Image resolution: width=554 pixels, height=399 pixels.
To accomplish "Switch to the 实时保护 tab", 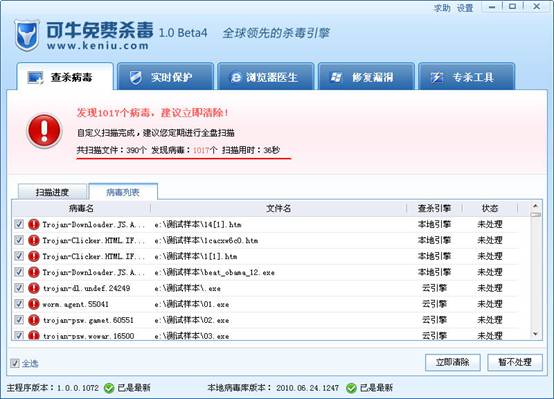I will 165,77.
